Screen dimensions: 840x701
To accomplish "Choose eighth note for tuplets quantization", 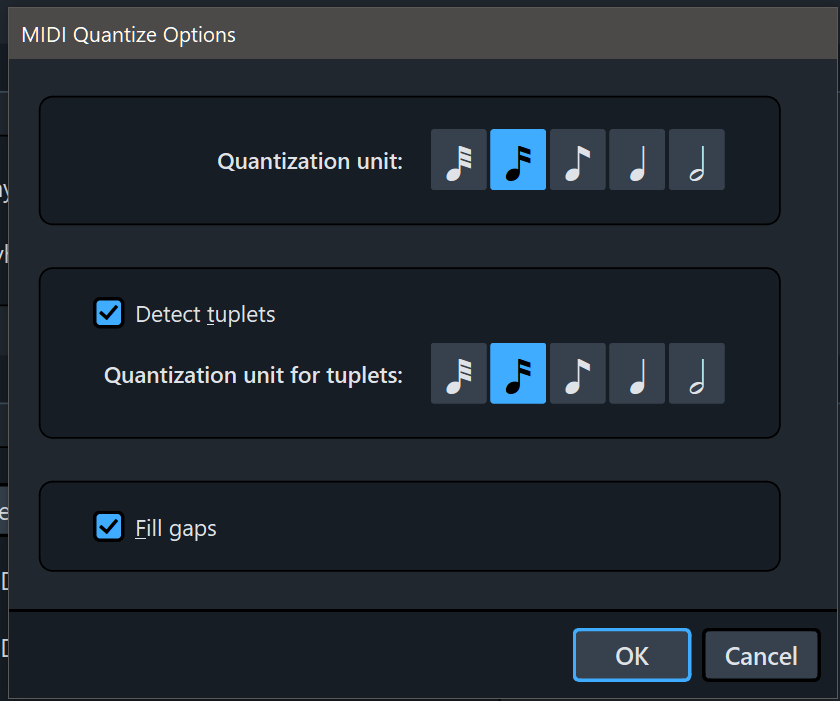I will (578, 374).
